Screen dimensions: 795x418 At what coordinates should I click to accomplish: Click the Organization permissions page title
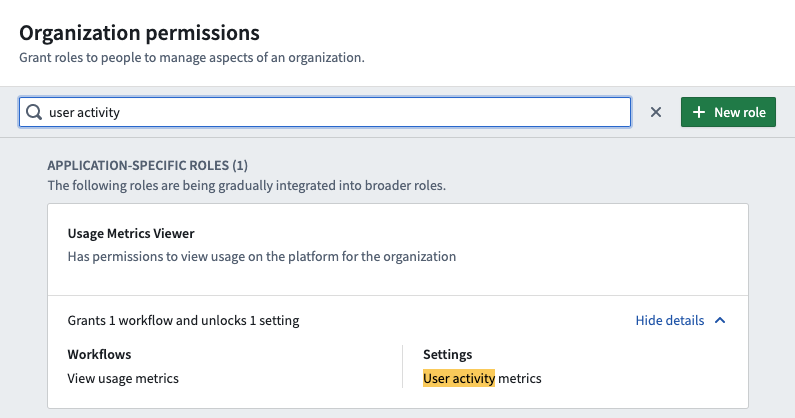point(139,33)
